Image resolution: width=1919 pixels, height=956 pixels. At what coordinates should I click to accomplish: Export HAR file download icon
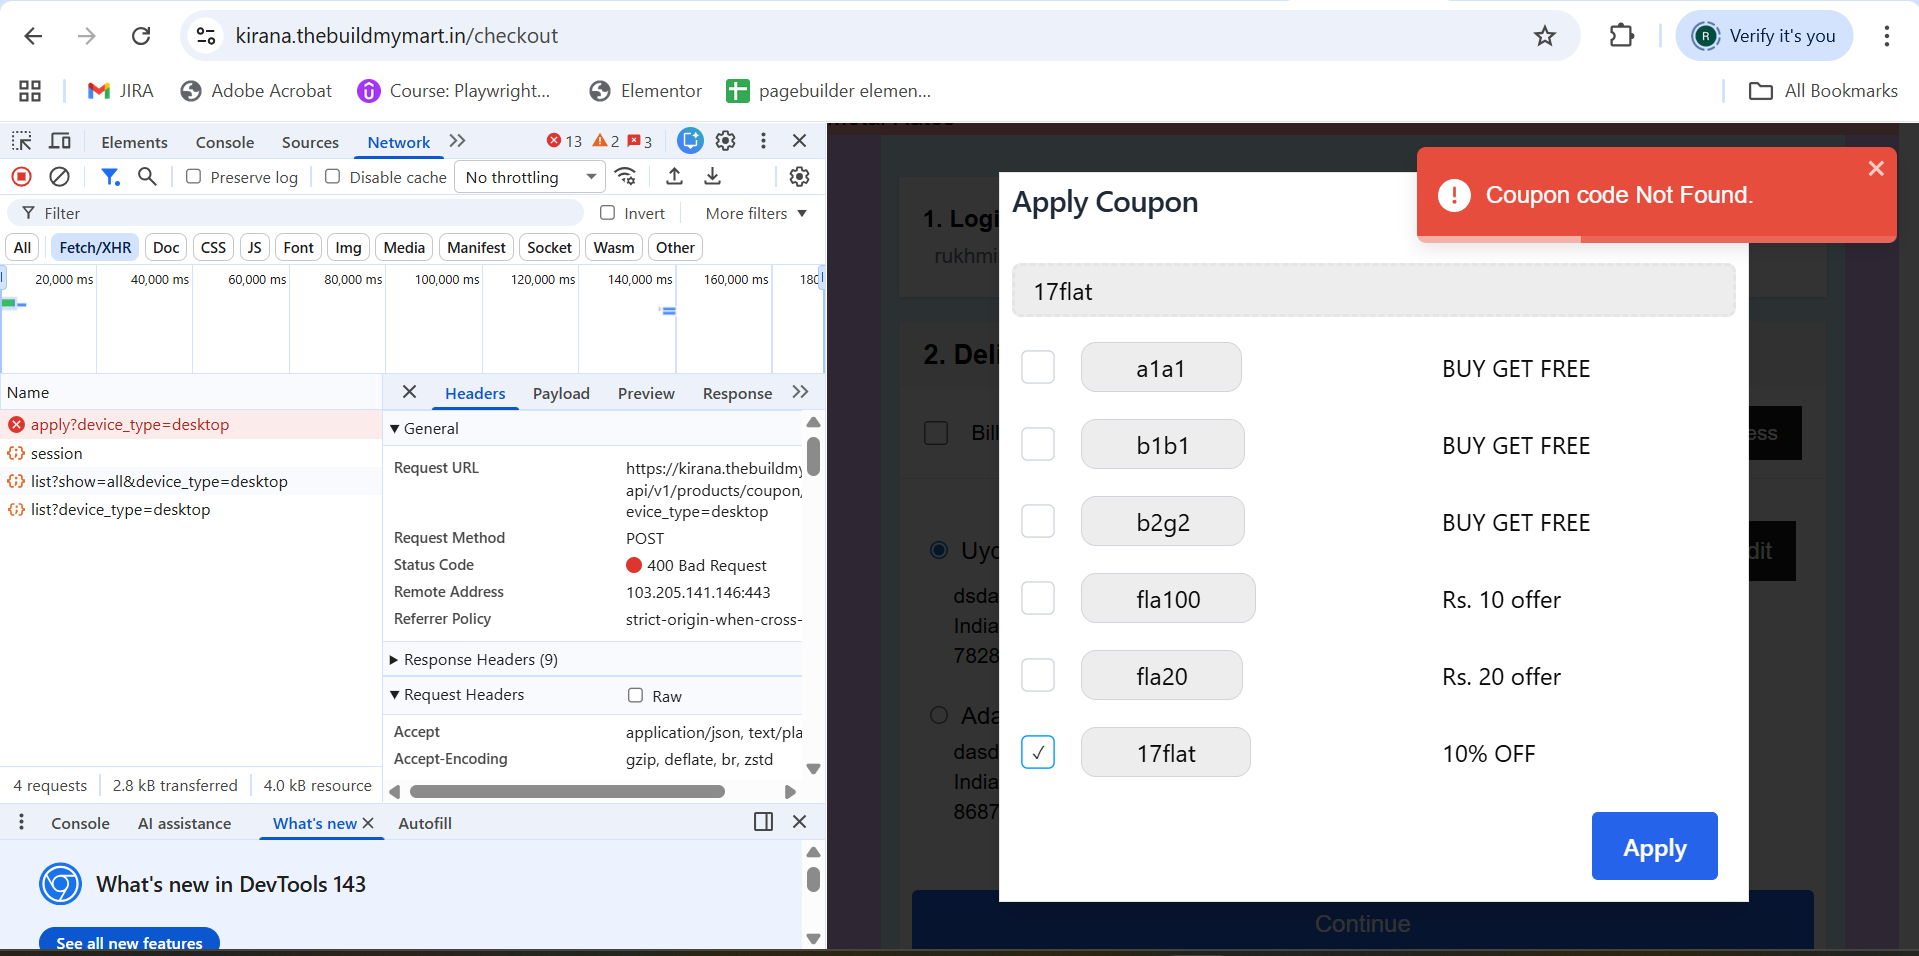712,177
